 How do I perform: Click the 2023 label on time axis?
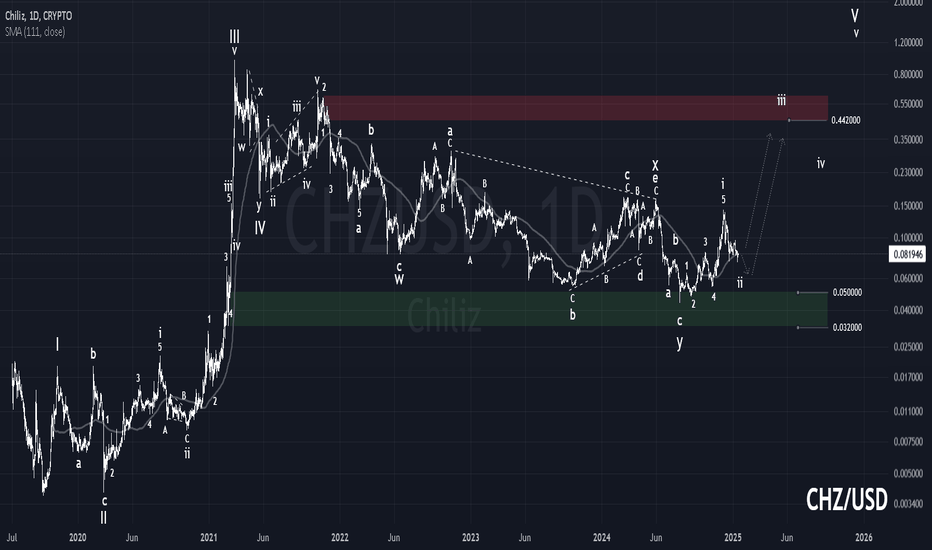[470, 538]
